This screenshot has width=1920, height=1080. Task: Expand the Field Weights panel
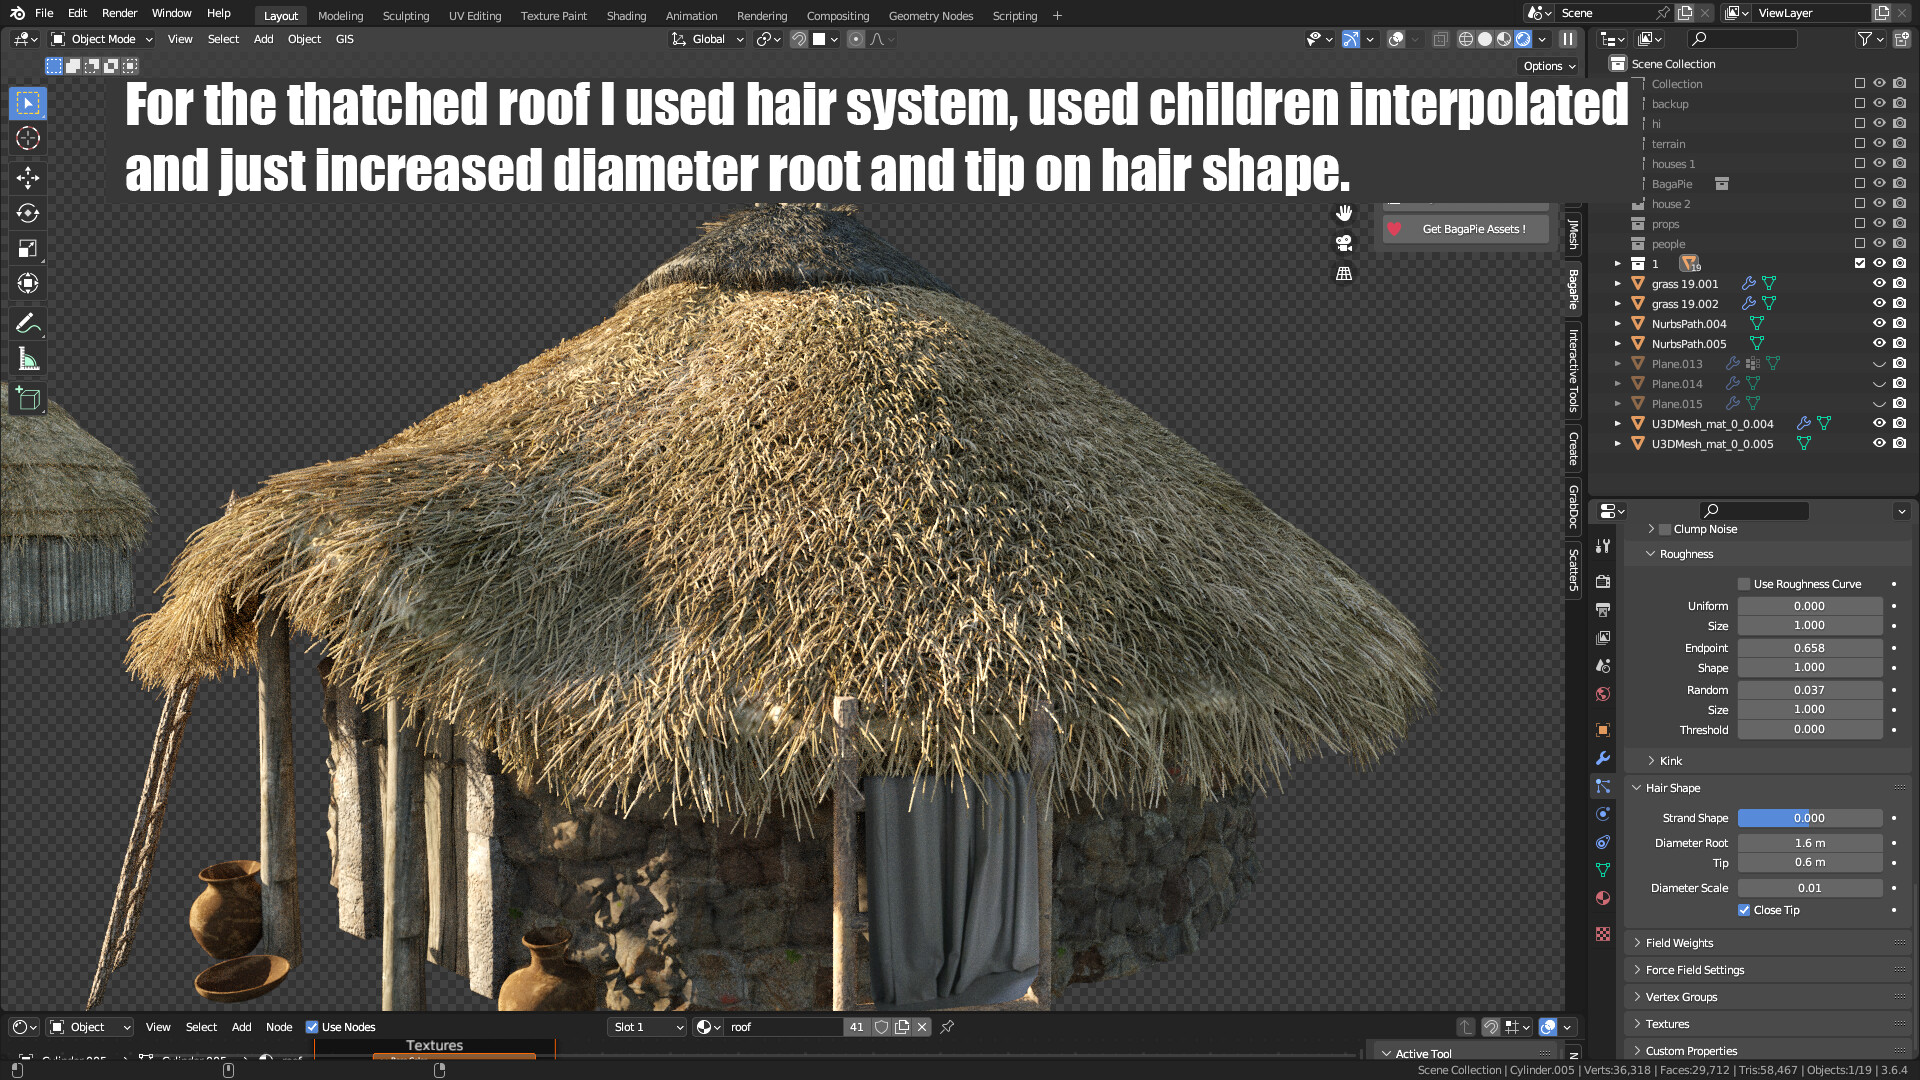coord(1679,943)
